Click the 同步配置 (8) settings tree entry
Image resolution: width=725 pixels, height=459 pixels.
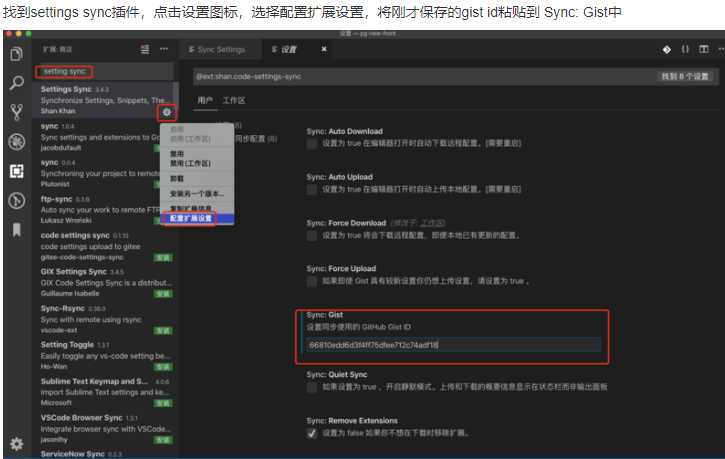tap(256, 139)
